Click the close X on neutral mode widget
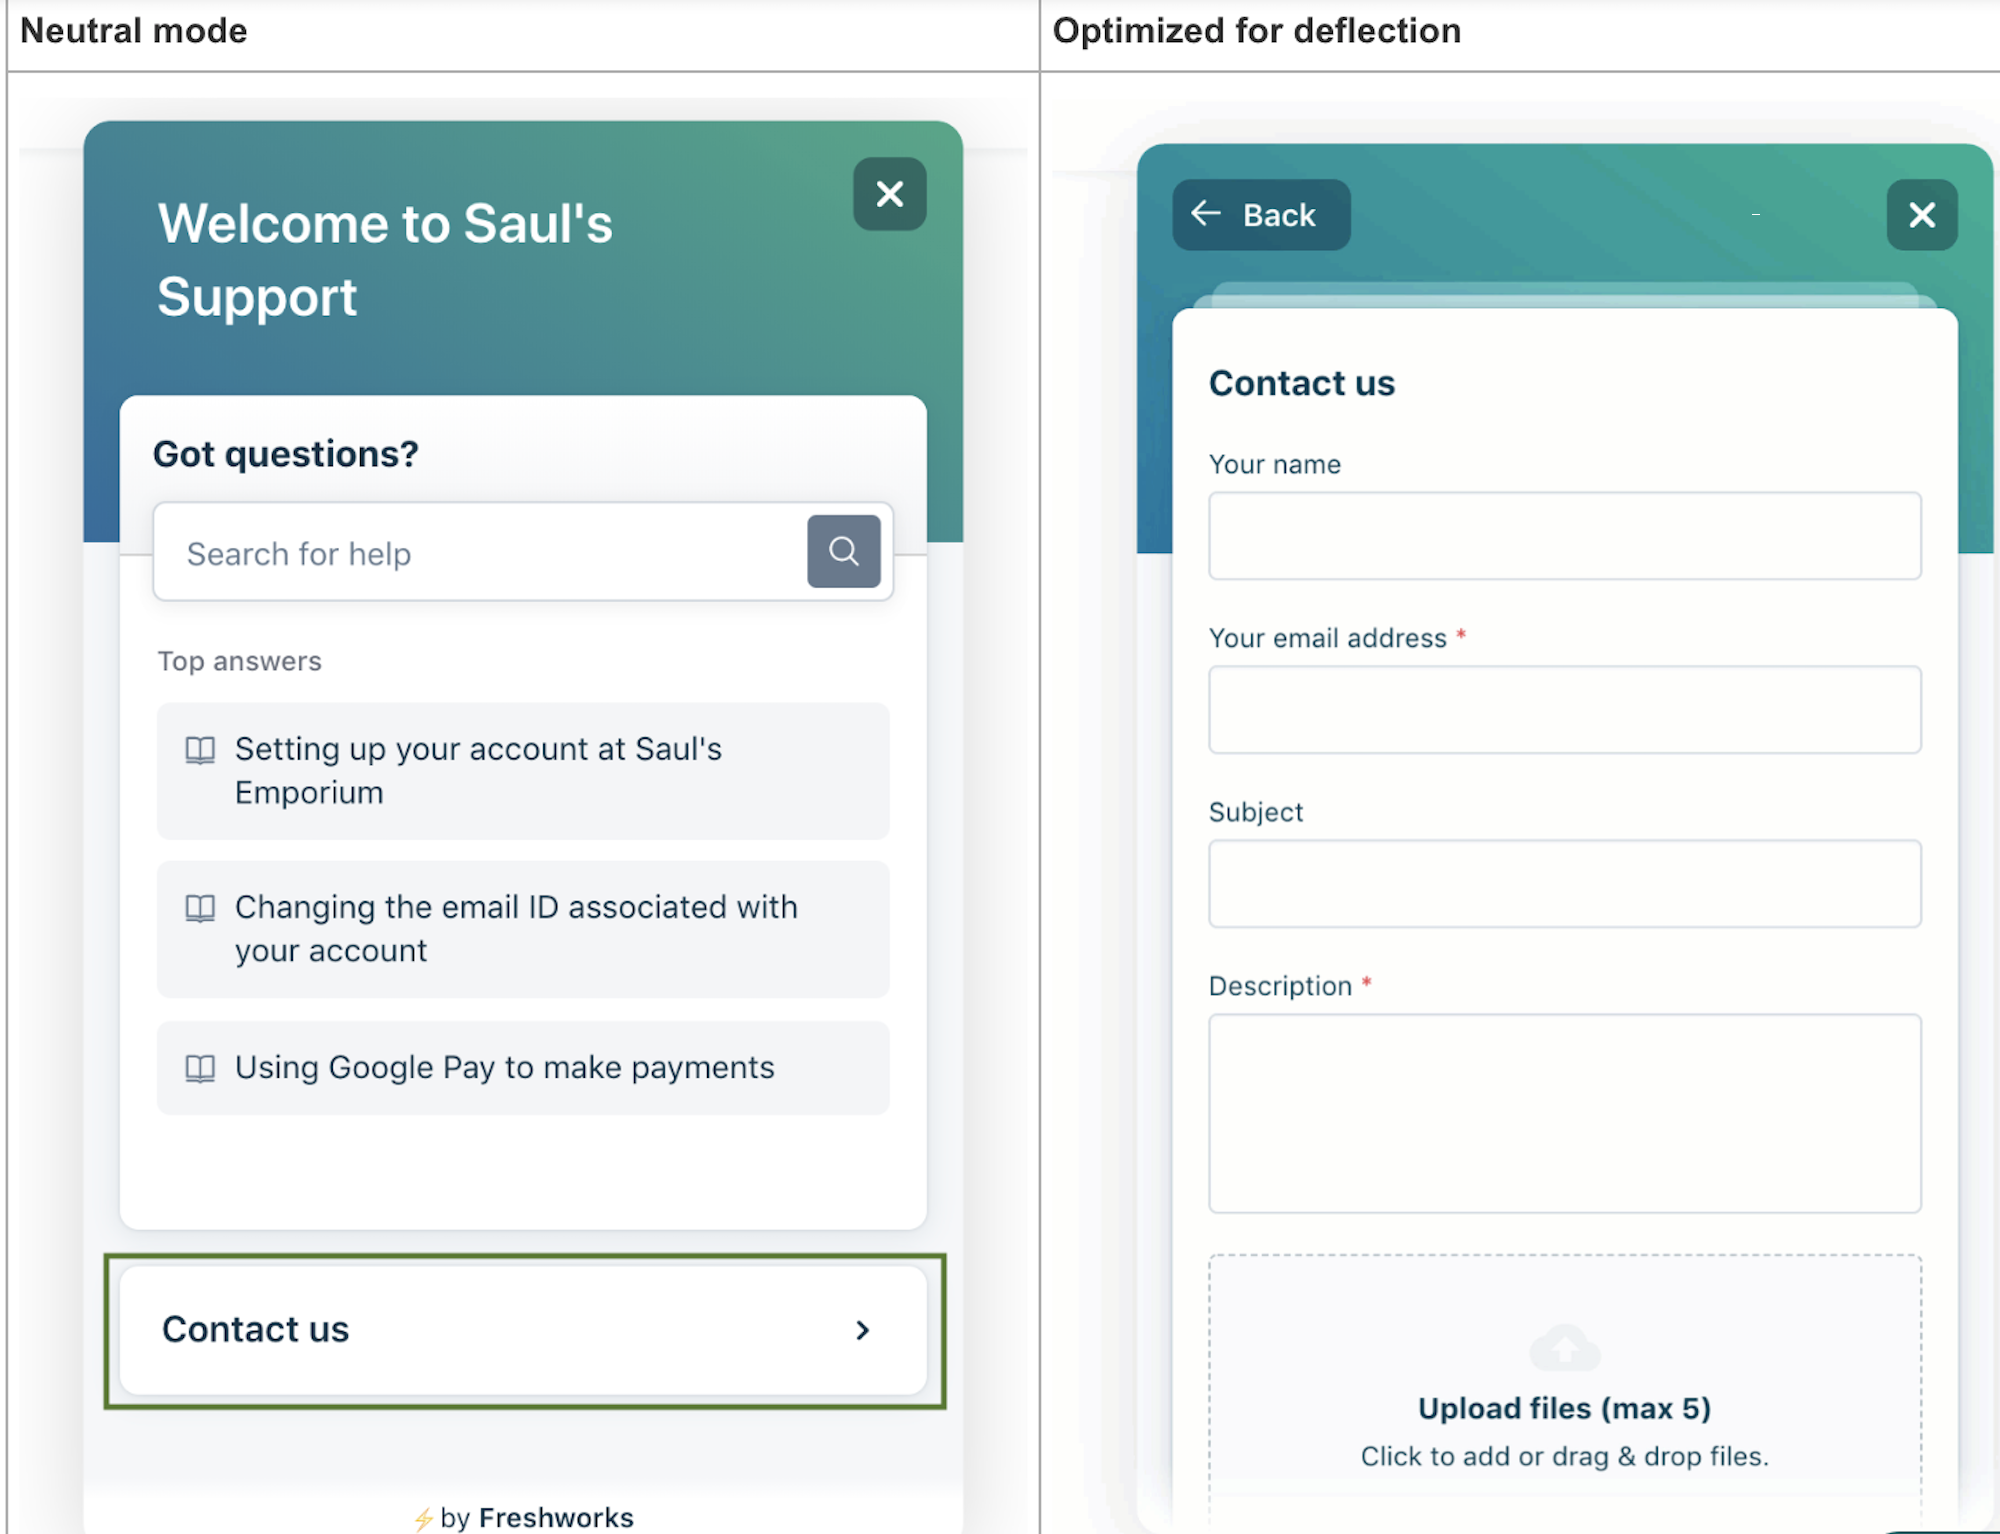The image size is (2000, 1534). coord(891,192)
